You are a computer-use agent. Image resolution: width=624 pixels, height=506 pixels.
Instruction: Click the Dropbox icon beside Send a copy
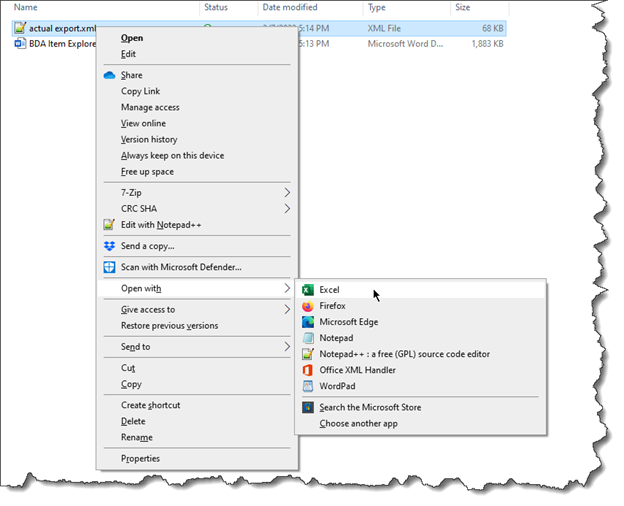(x=109, y=246)
